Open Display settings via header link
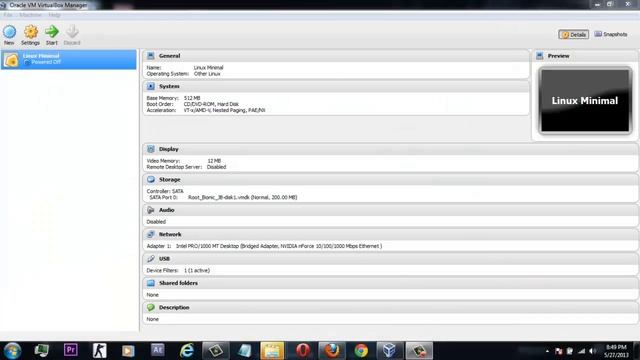 tap(169, 149)
